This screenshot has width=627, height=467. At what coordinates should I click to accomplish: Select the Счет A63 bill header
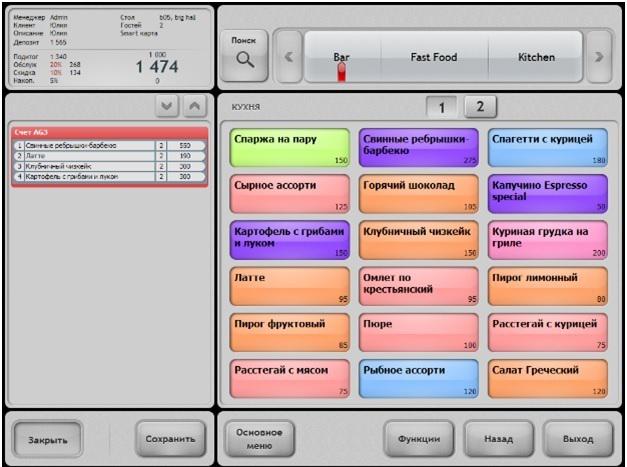click(110, 132)
